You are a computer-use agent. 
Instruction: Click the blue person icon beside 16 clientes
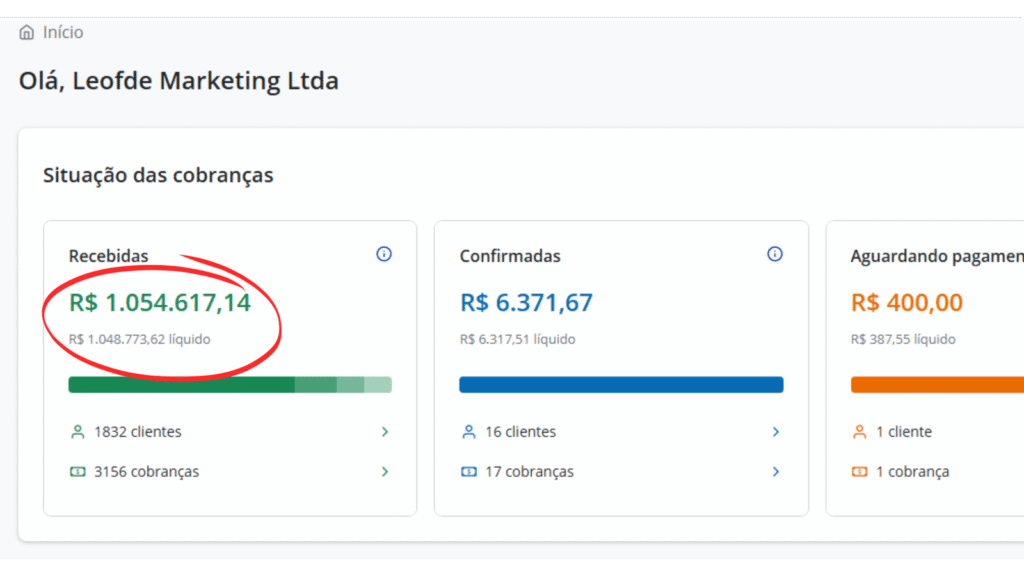(468, 432)
